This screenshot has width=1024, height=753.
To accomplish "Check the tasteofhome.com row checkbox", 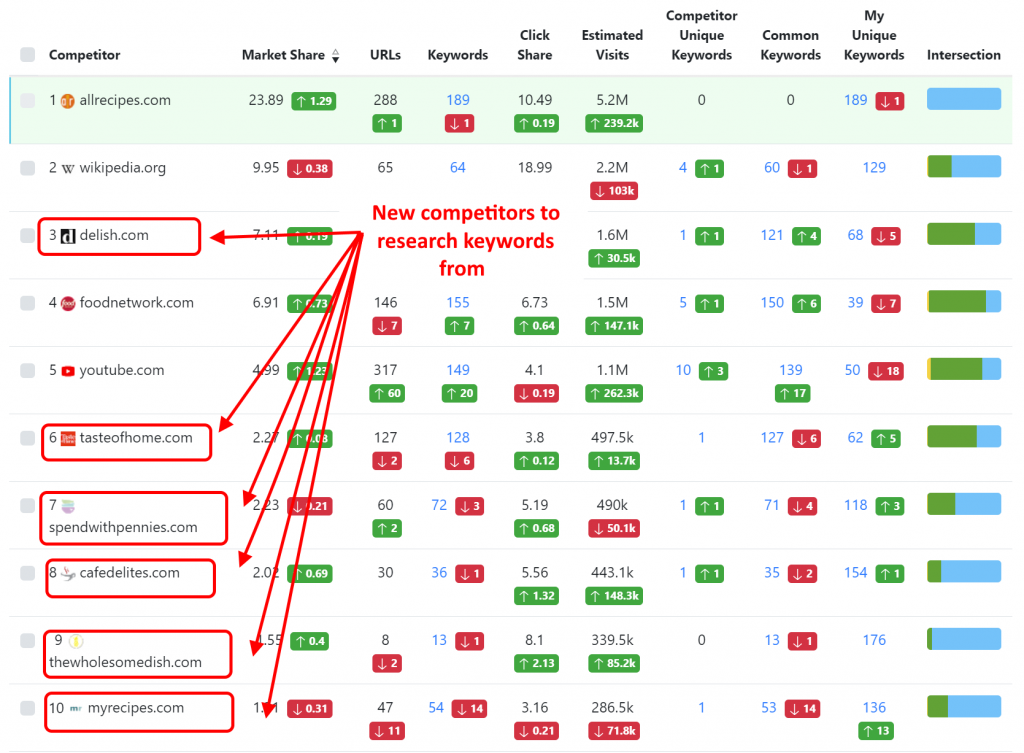I will [x=27, y=438].
